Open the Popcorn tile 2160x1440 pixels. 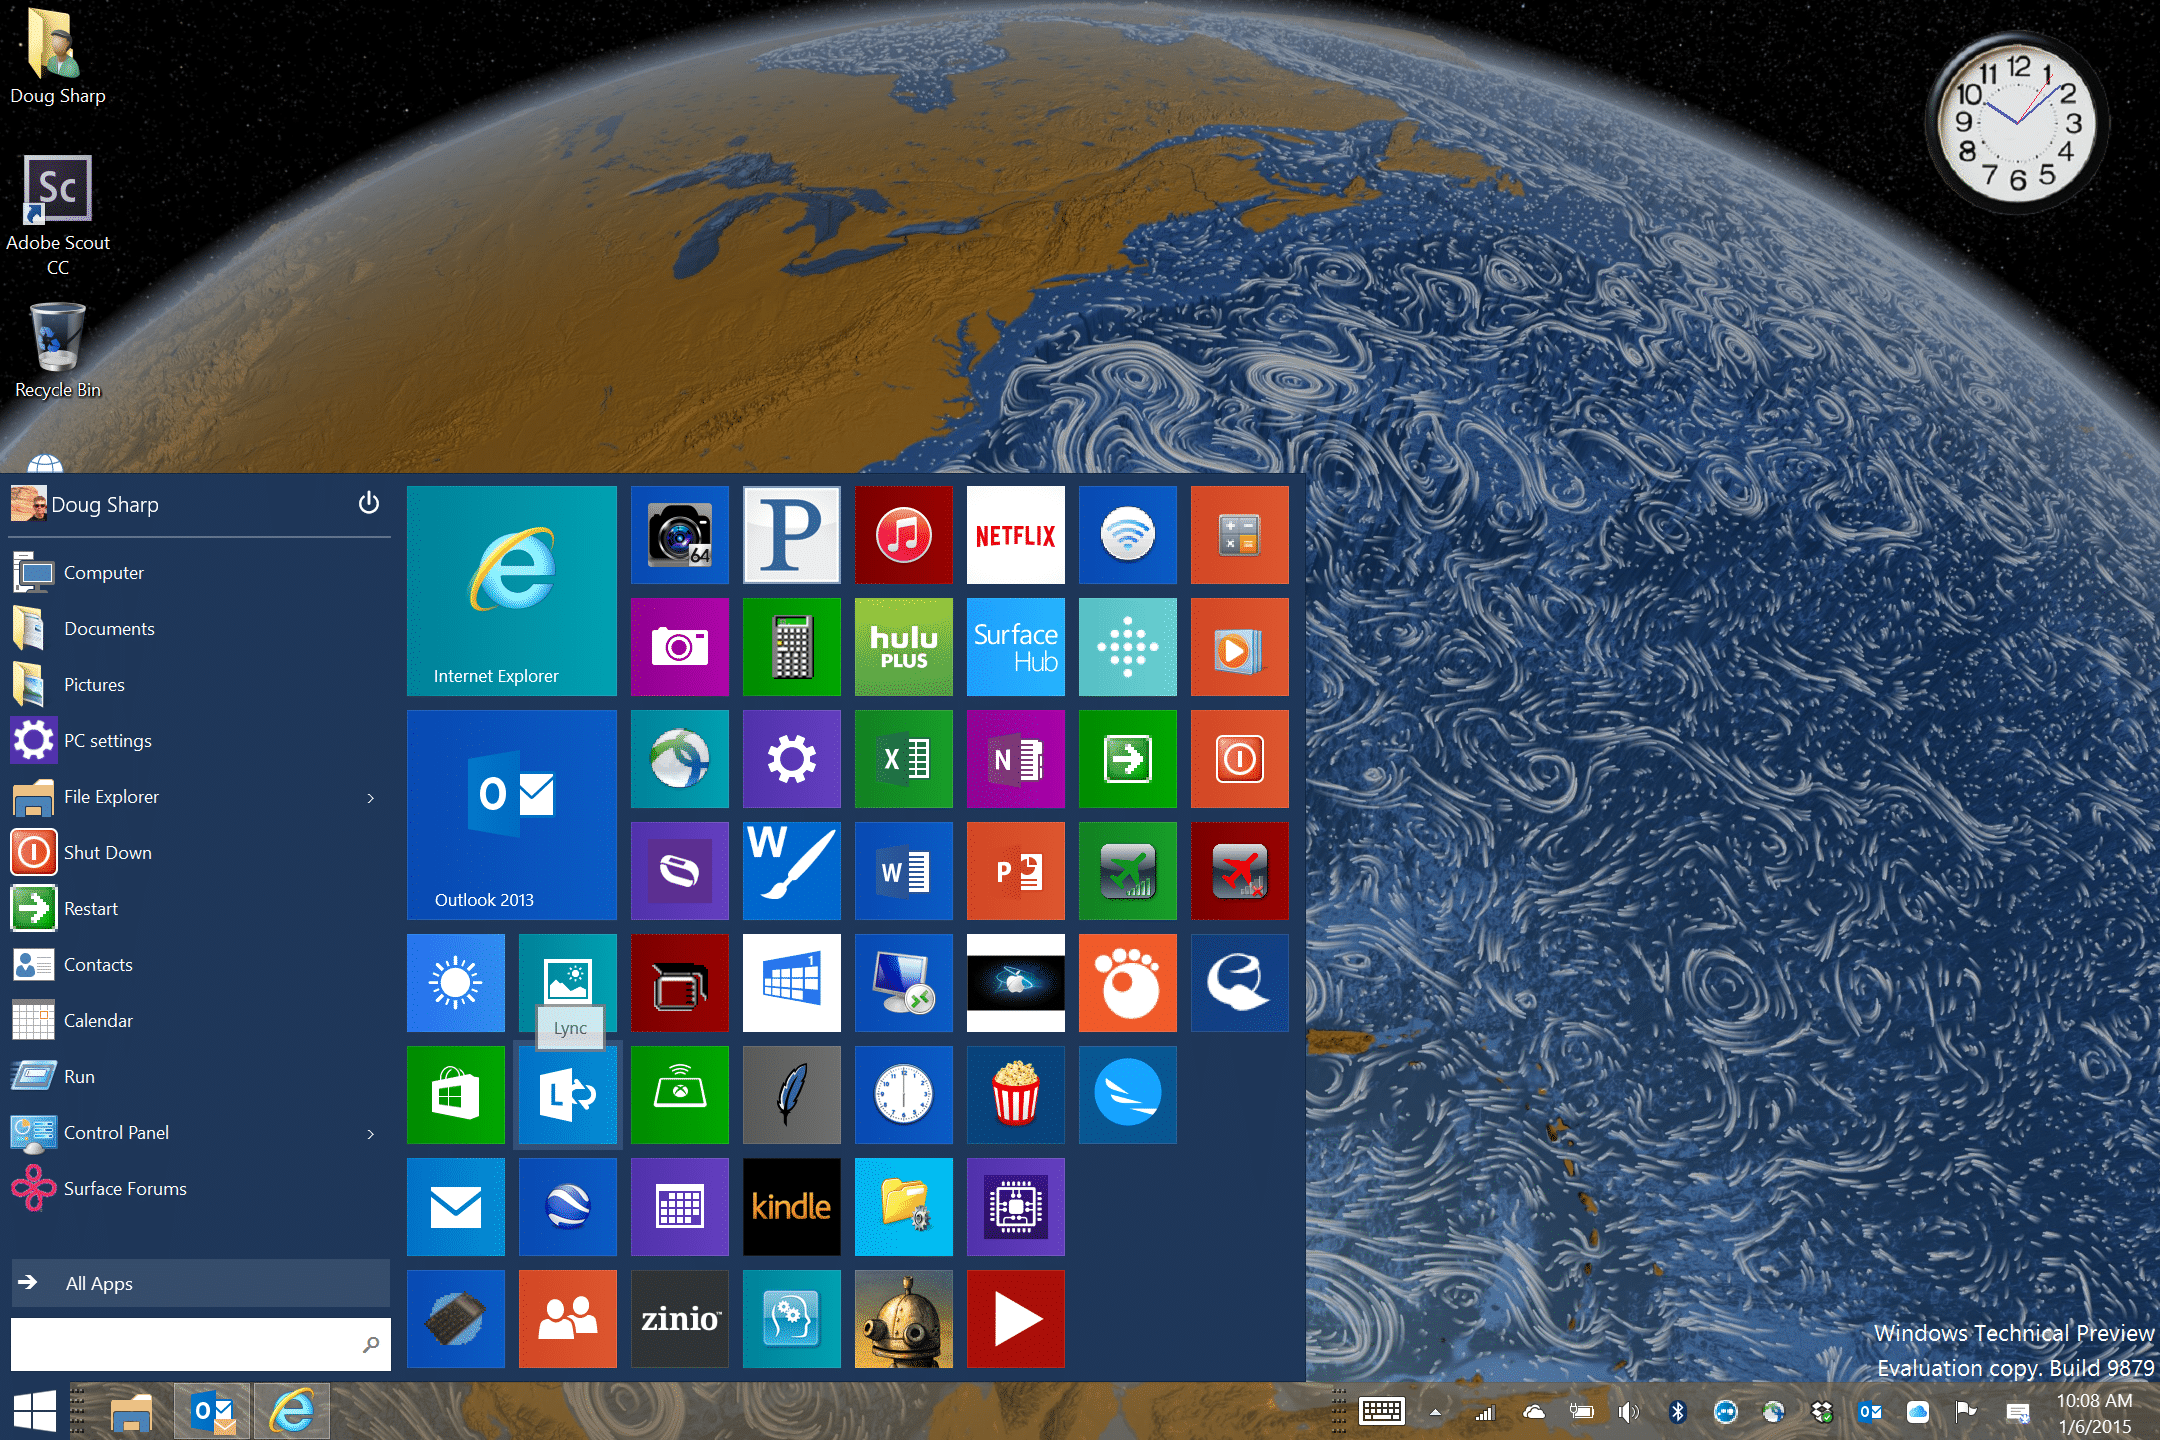click(x=1016, y=1095)
